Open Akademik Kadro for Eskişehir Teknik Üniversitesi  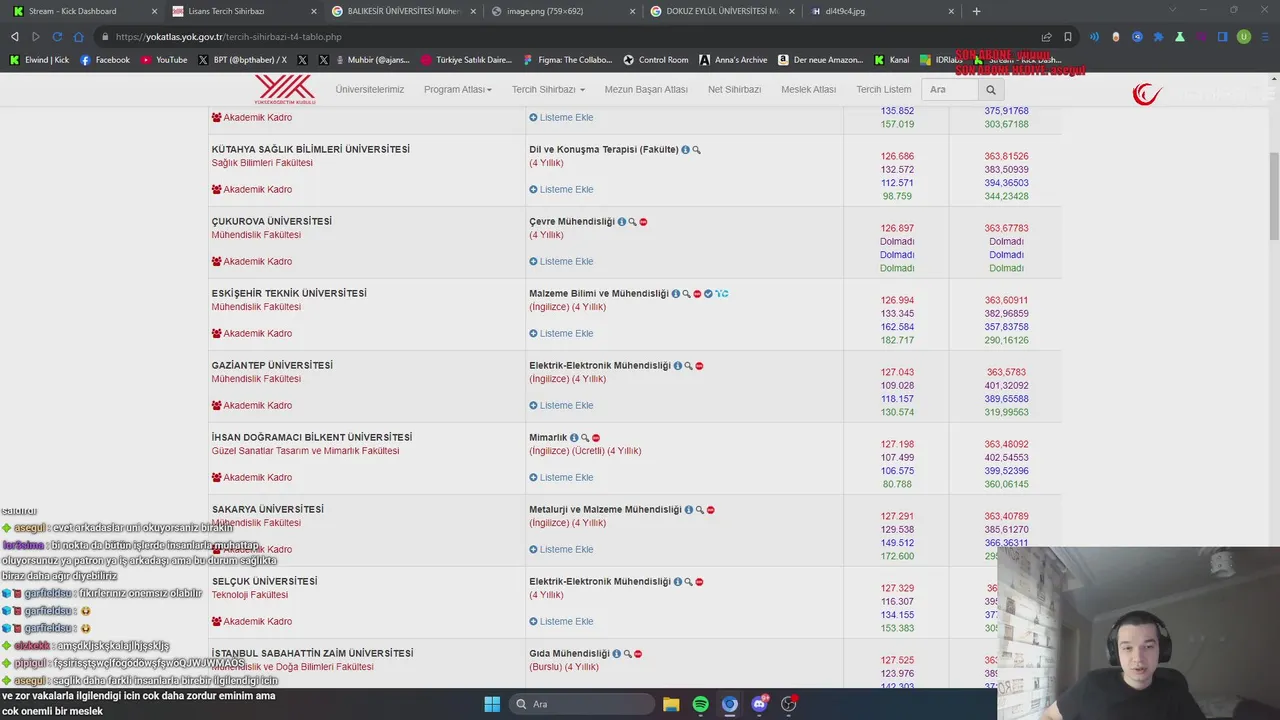pos(252,334)
